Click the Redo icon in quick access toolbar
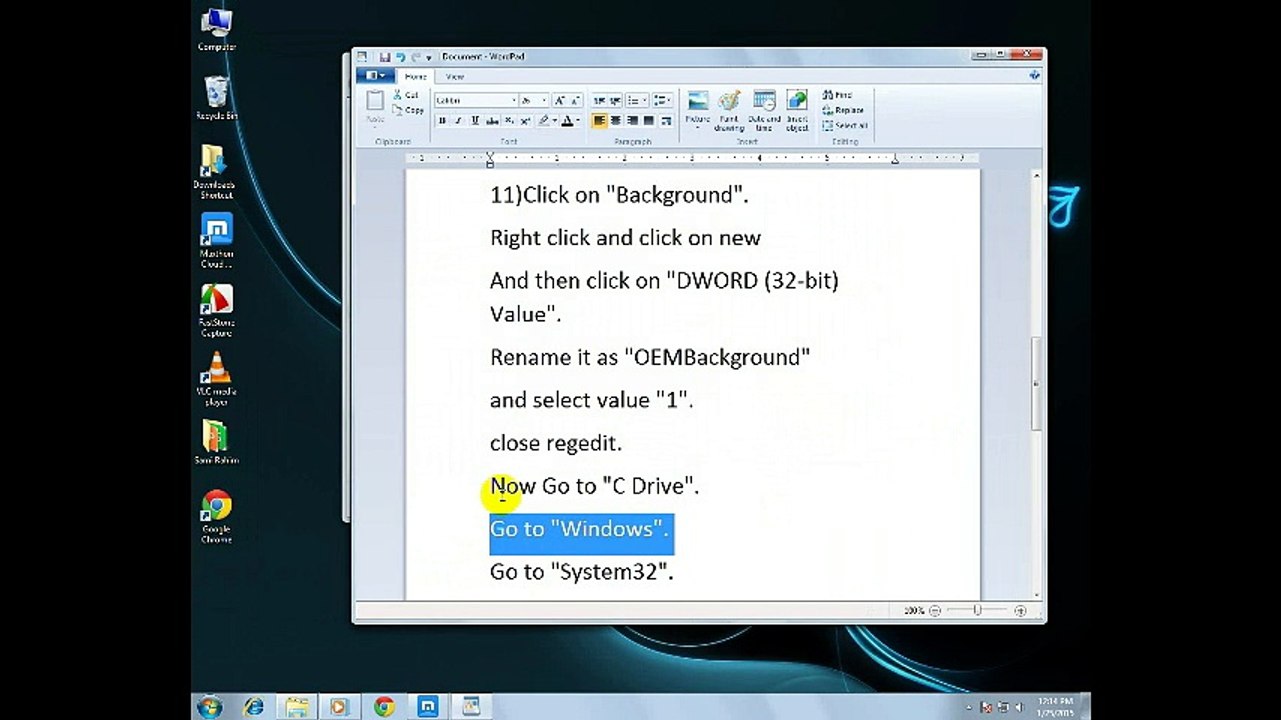The image size is (1281, 720). point(415,57)
